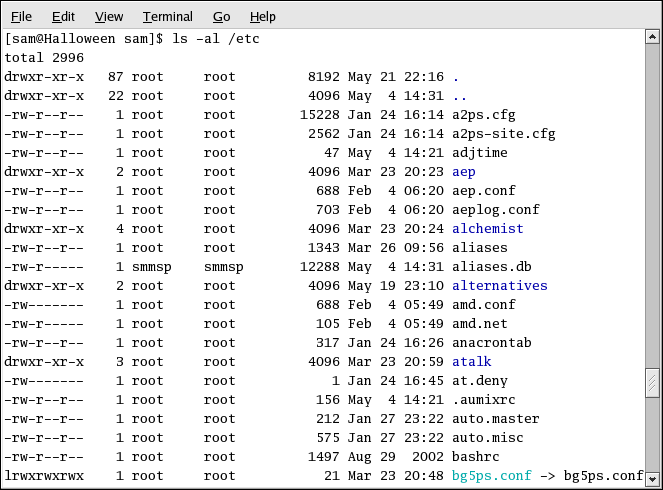Screen dimensions: 663x490
Task: Open the Edit menu
Action: pyautogui.click(x=63, y=17)
